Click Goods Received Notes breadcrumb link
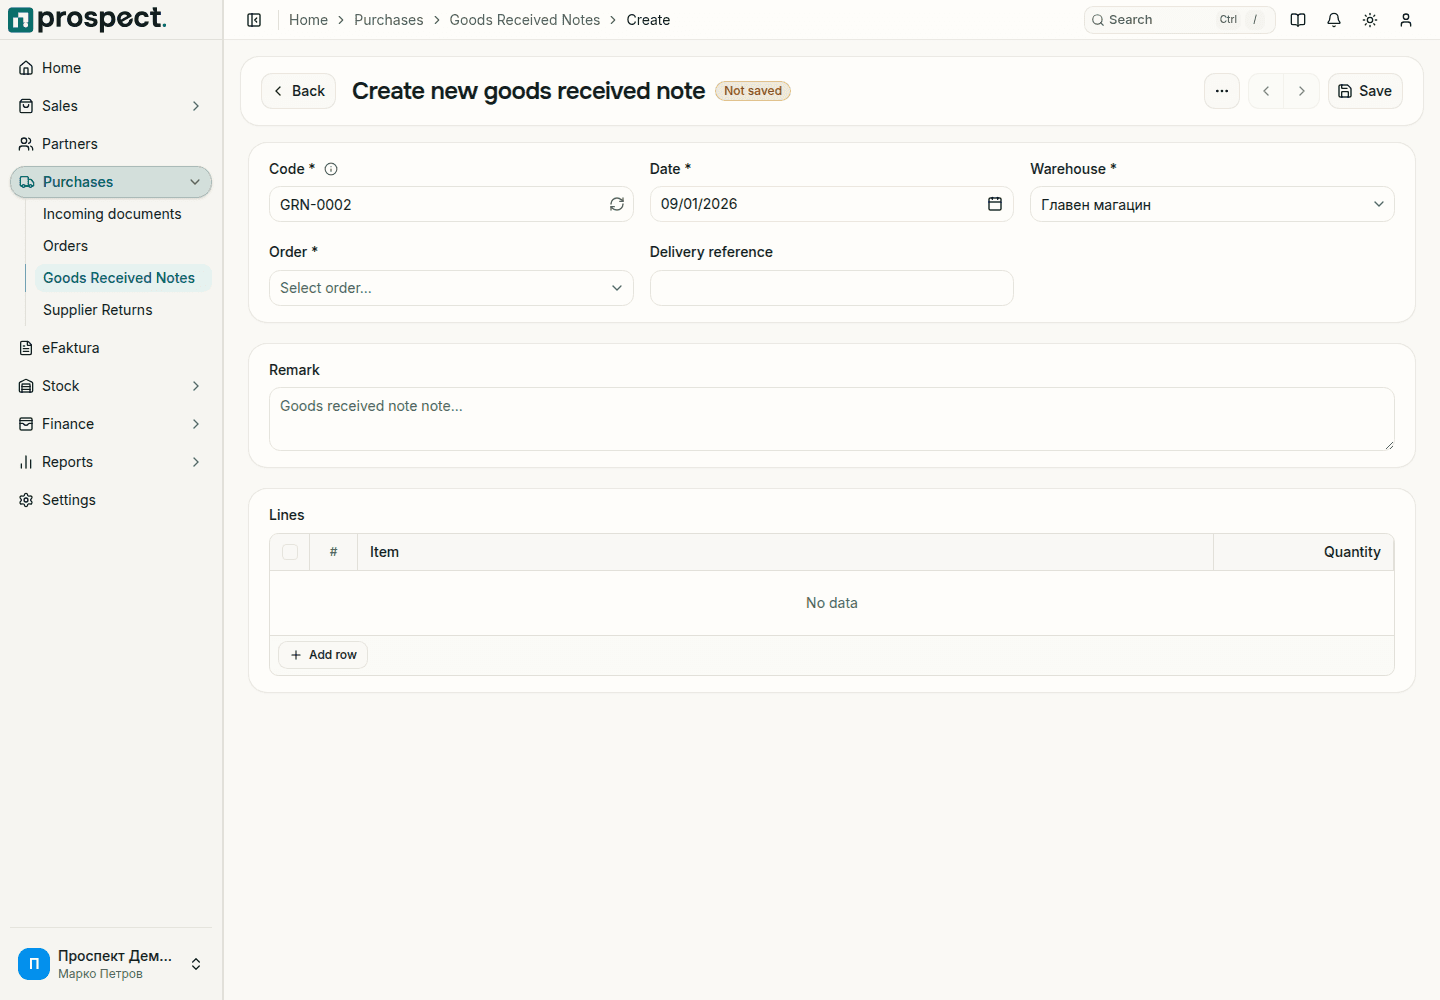This screenshot has height=1000, width=1440. pos(525,20)
